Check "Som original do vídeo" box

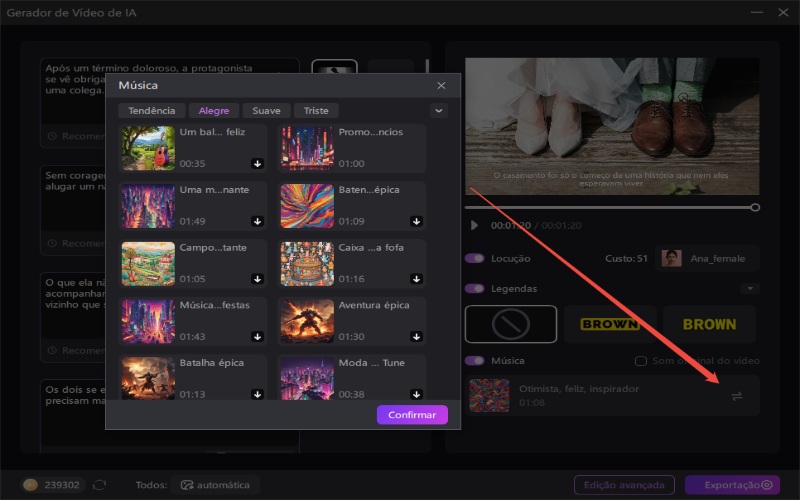point(641,361)
